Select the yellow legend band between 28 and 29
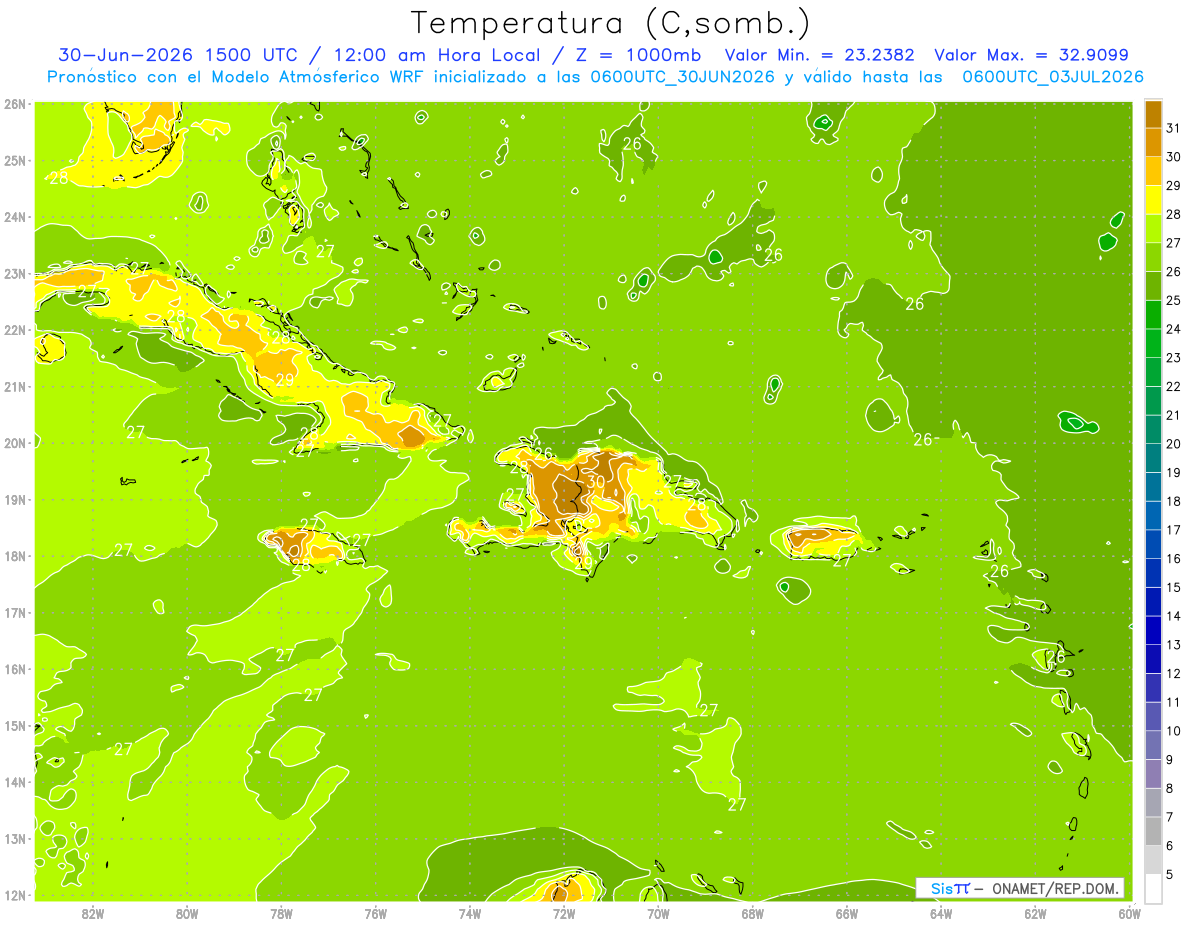Viewport: 1200px width, 927px height. click(x=1153, y=200)
